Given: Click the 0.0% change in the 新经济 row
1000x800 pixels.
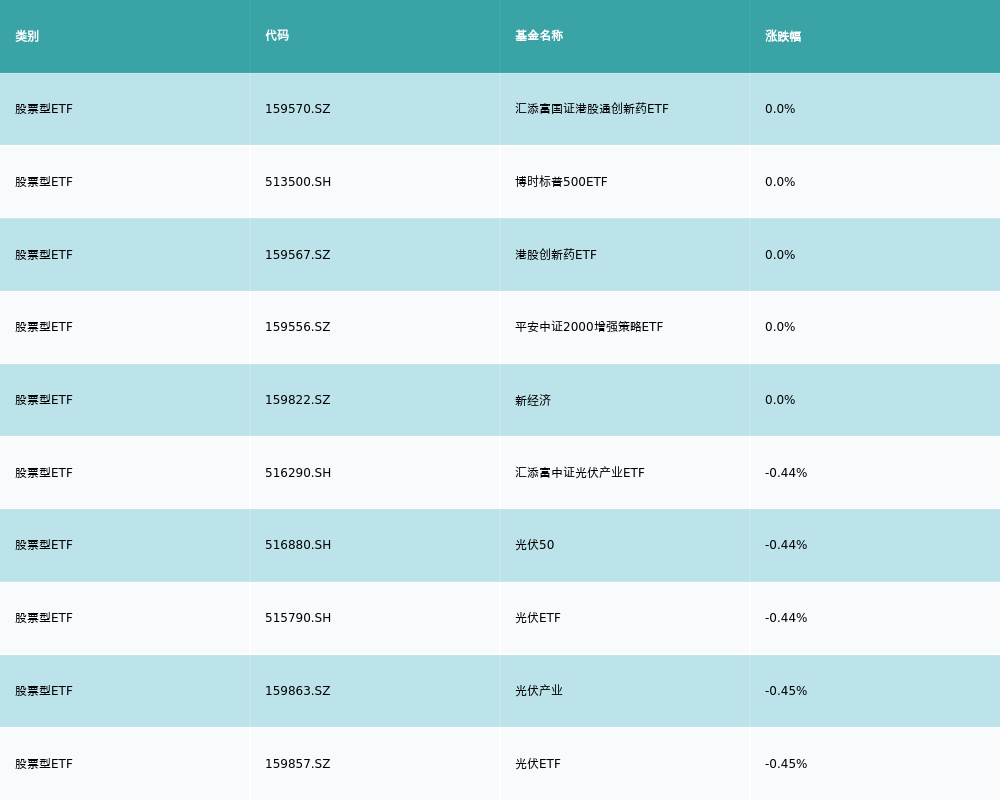Looking at the screenshot, I should pos(780,400).
